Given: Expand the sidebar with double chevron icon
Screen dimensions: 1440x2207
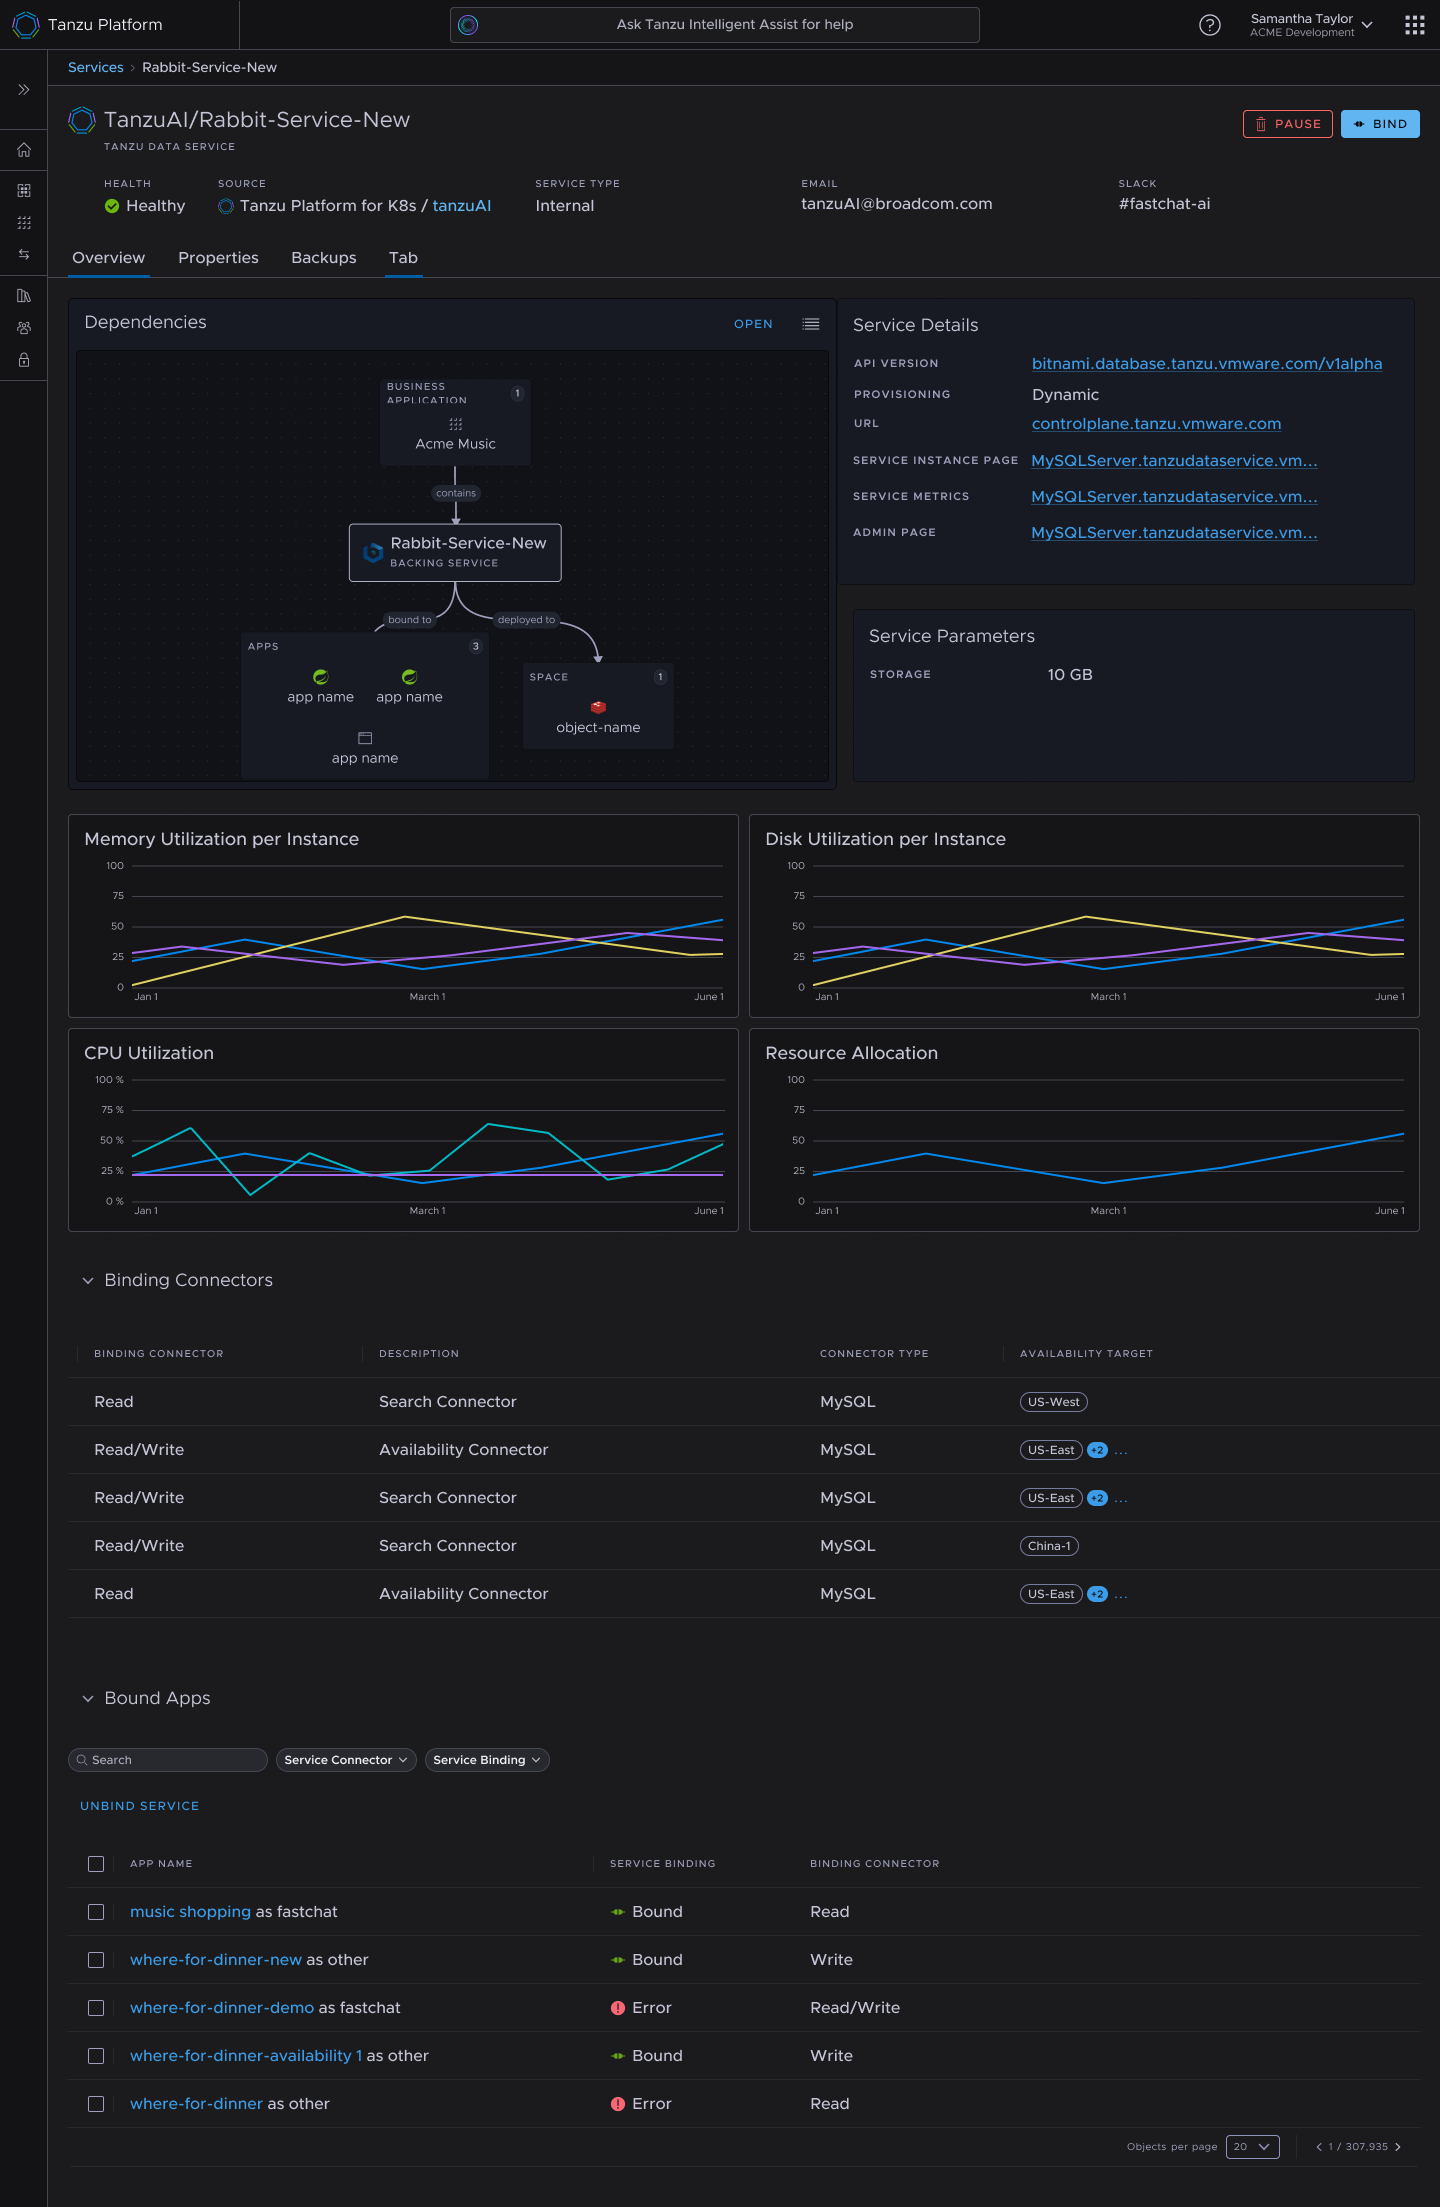Looking at the screenshot, I should coord(24,90).
